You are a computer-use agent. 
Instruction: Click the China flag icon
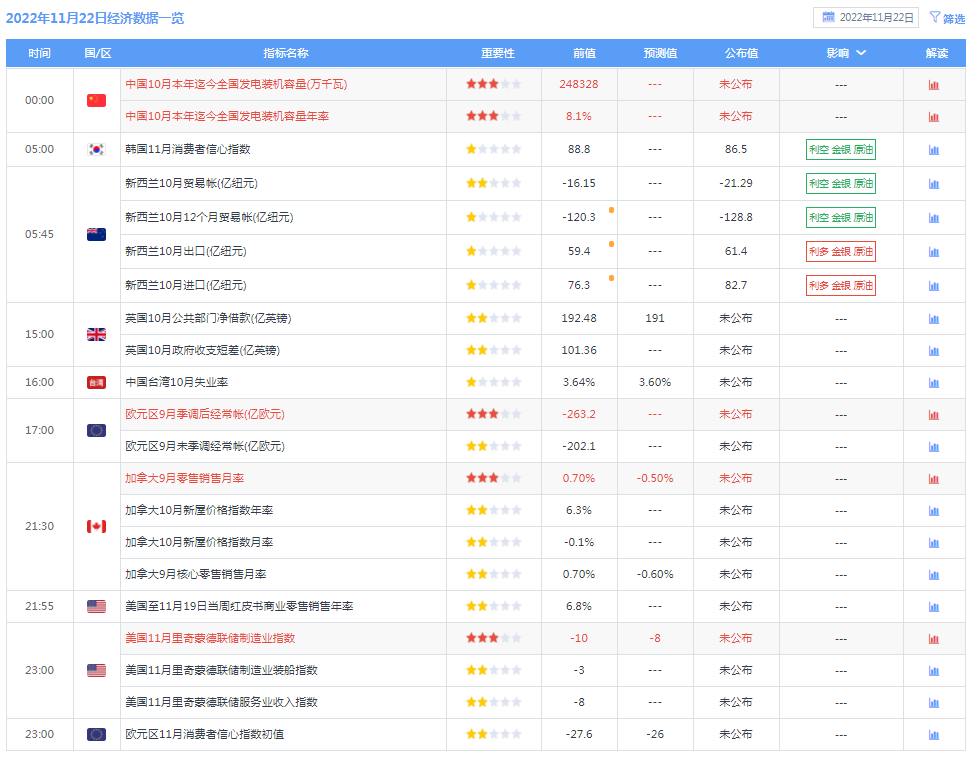[96, 100]
